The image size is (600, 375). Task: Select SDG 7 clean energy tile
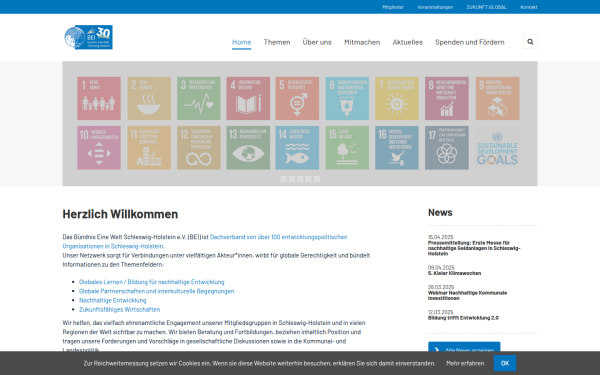397,98
